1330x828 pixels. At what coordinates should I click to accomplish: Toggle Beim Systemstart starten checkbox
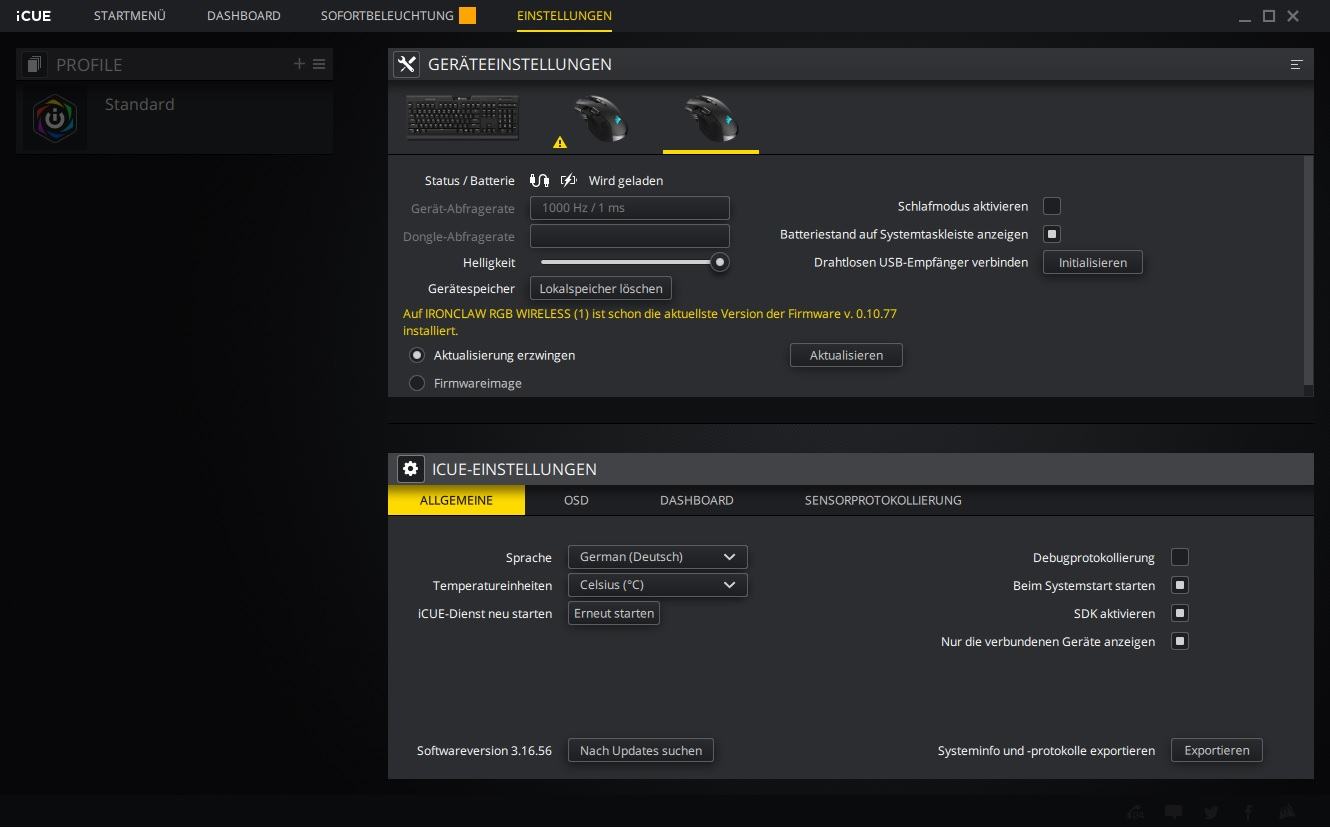point(1180,585)
